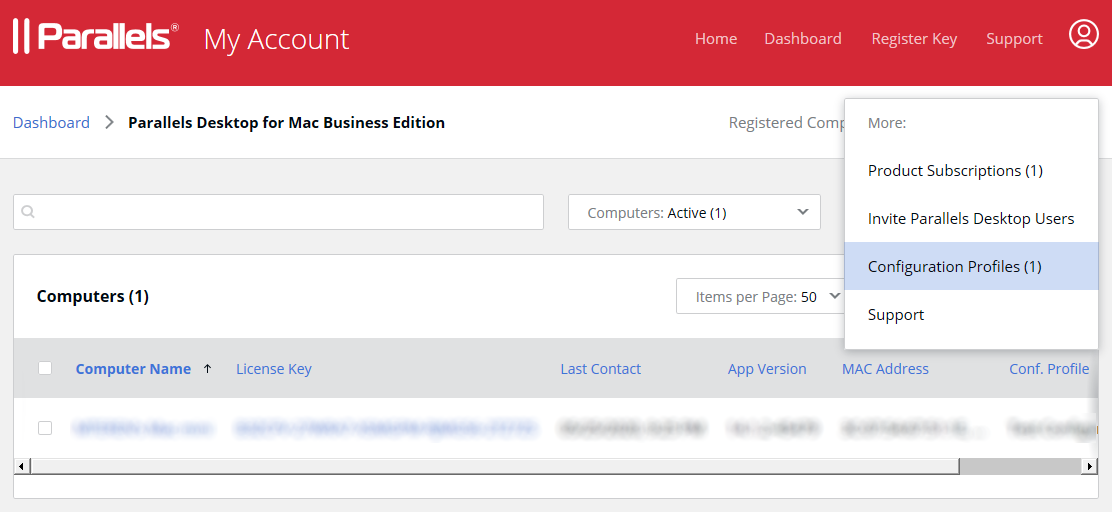Click the sort arrow beside Computer Name
The width and height of the screenshot is (1112, 512).
pos(207,369)
